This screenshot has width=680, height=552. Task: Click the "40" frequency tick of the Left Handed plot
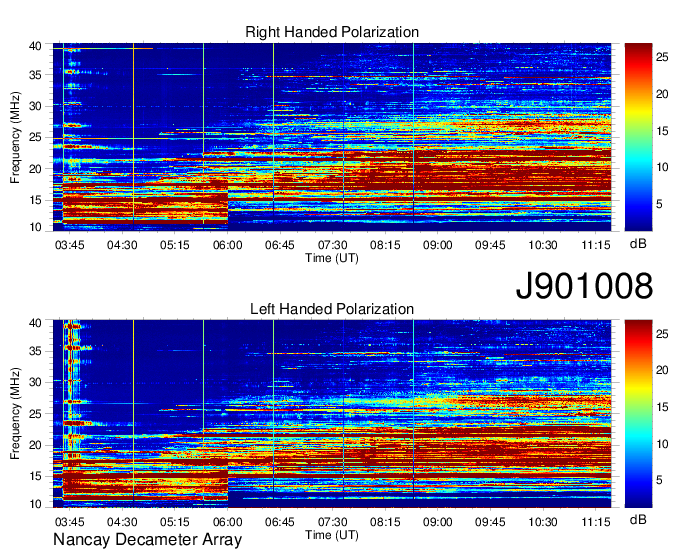tap(35, 323)
